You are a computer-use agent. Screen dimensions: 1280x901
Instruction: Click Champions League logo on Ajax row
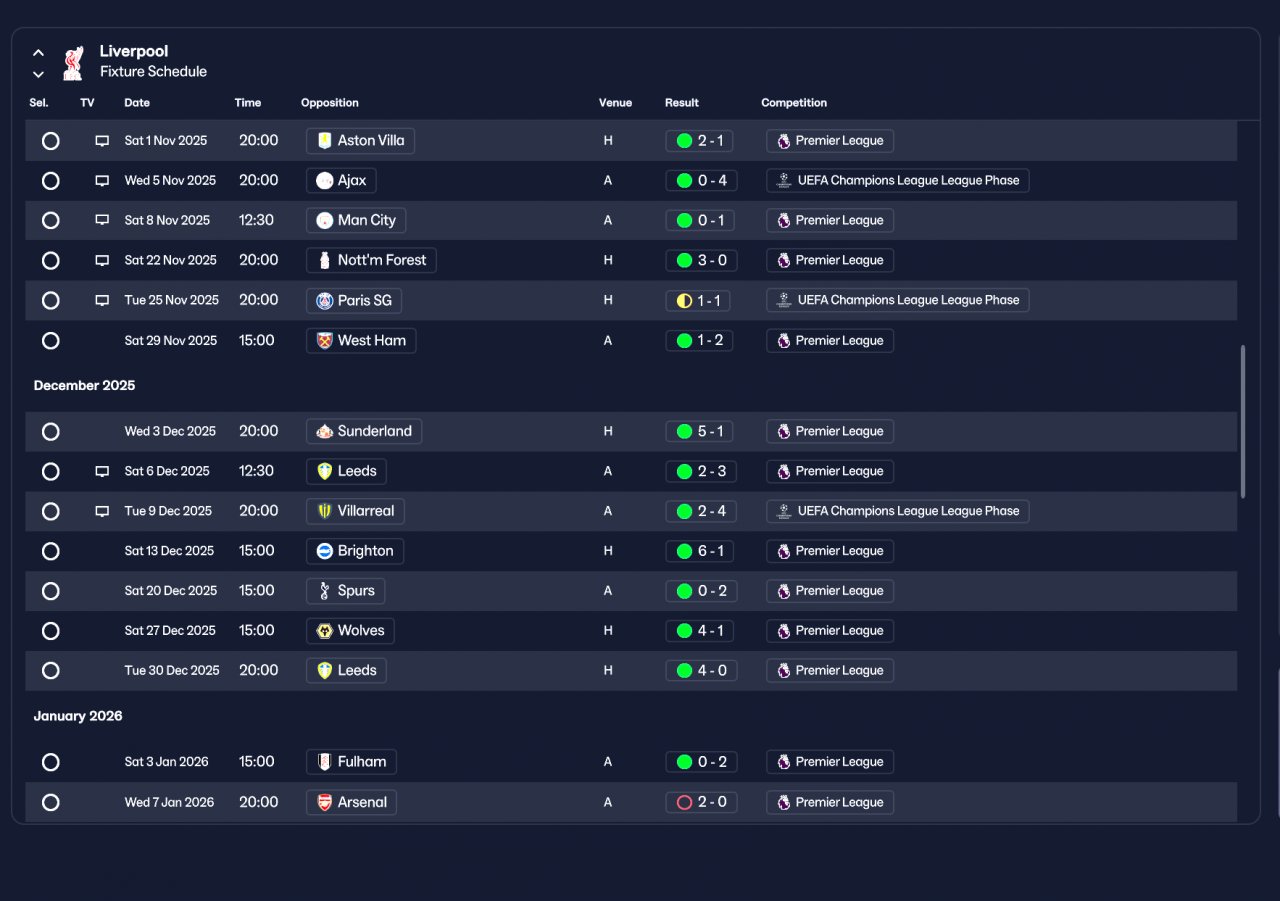click(x=784, y=181)
